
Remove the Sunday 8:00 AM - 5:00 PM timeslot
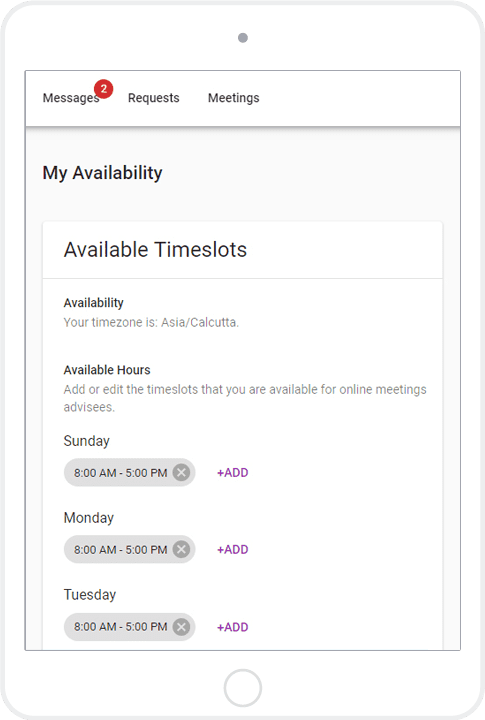[x=181, y=472]
